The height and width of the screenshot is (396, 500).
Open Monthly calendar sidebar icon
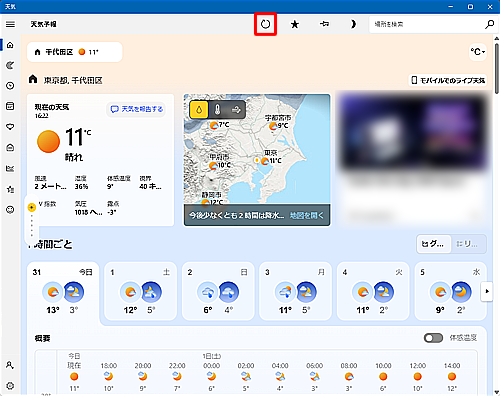click(10, 106)
